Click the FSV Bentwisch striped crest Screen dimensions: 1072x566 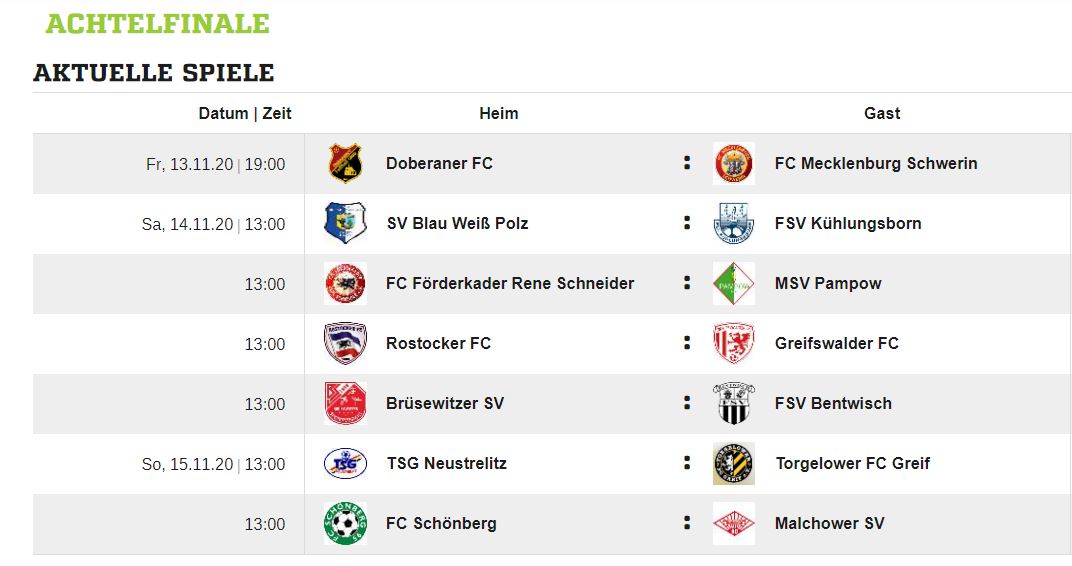click(734, 403)
